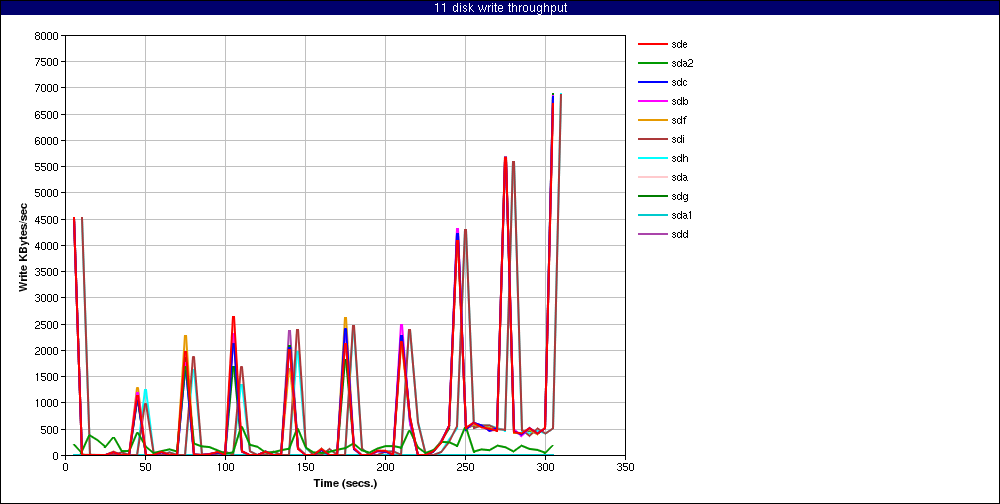Select the sda1 legend label
The height and width of the screenshot is (504, 1000).
682,216
